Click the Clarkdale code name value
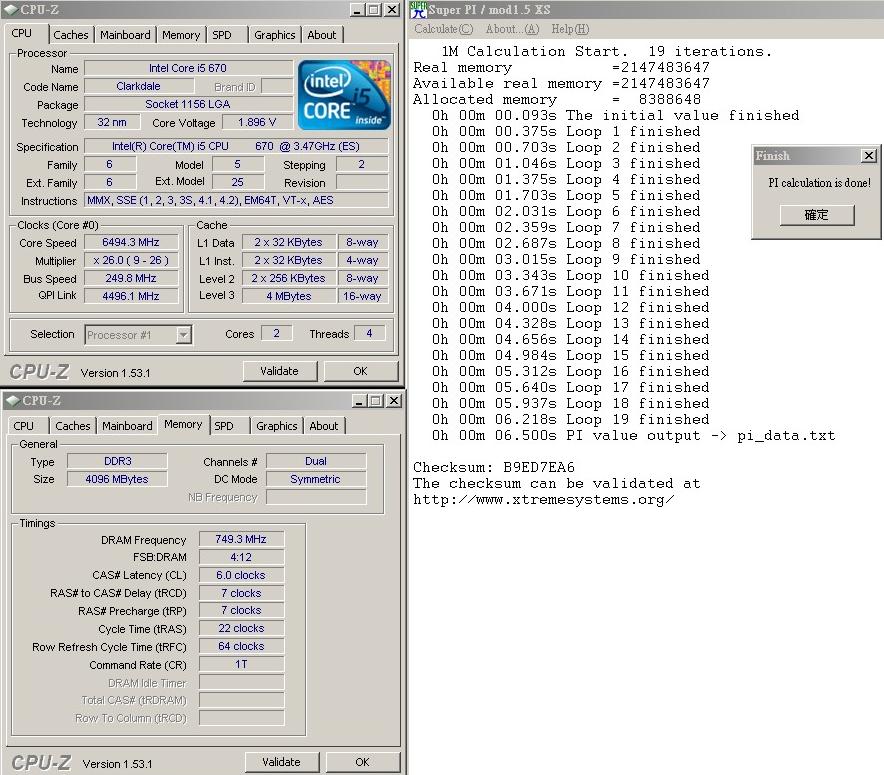This screenshot has height=775, width=884. 139,86
